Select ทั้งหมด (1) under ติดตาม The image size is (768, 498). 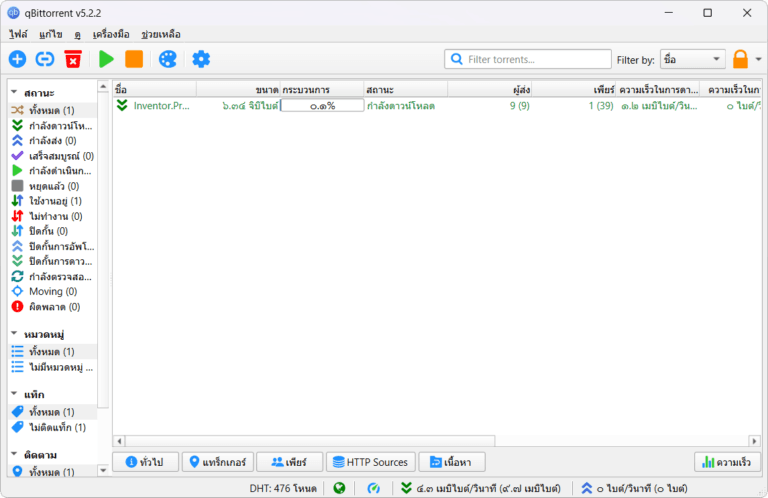click(x=52, y=472)
